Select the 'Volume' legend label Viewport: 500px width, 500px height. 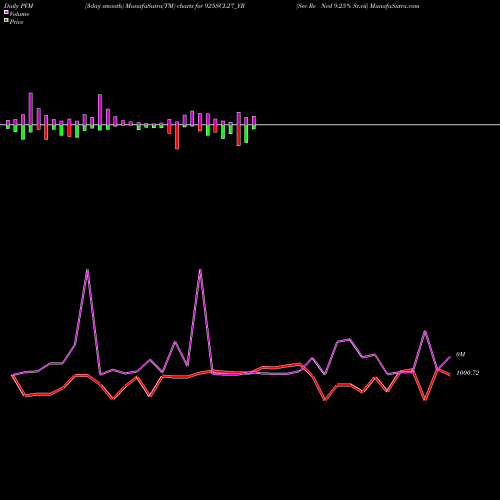coord(19,14)
